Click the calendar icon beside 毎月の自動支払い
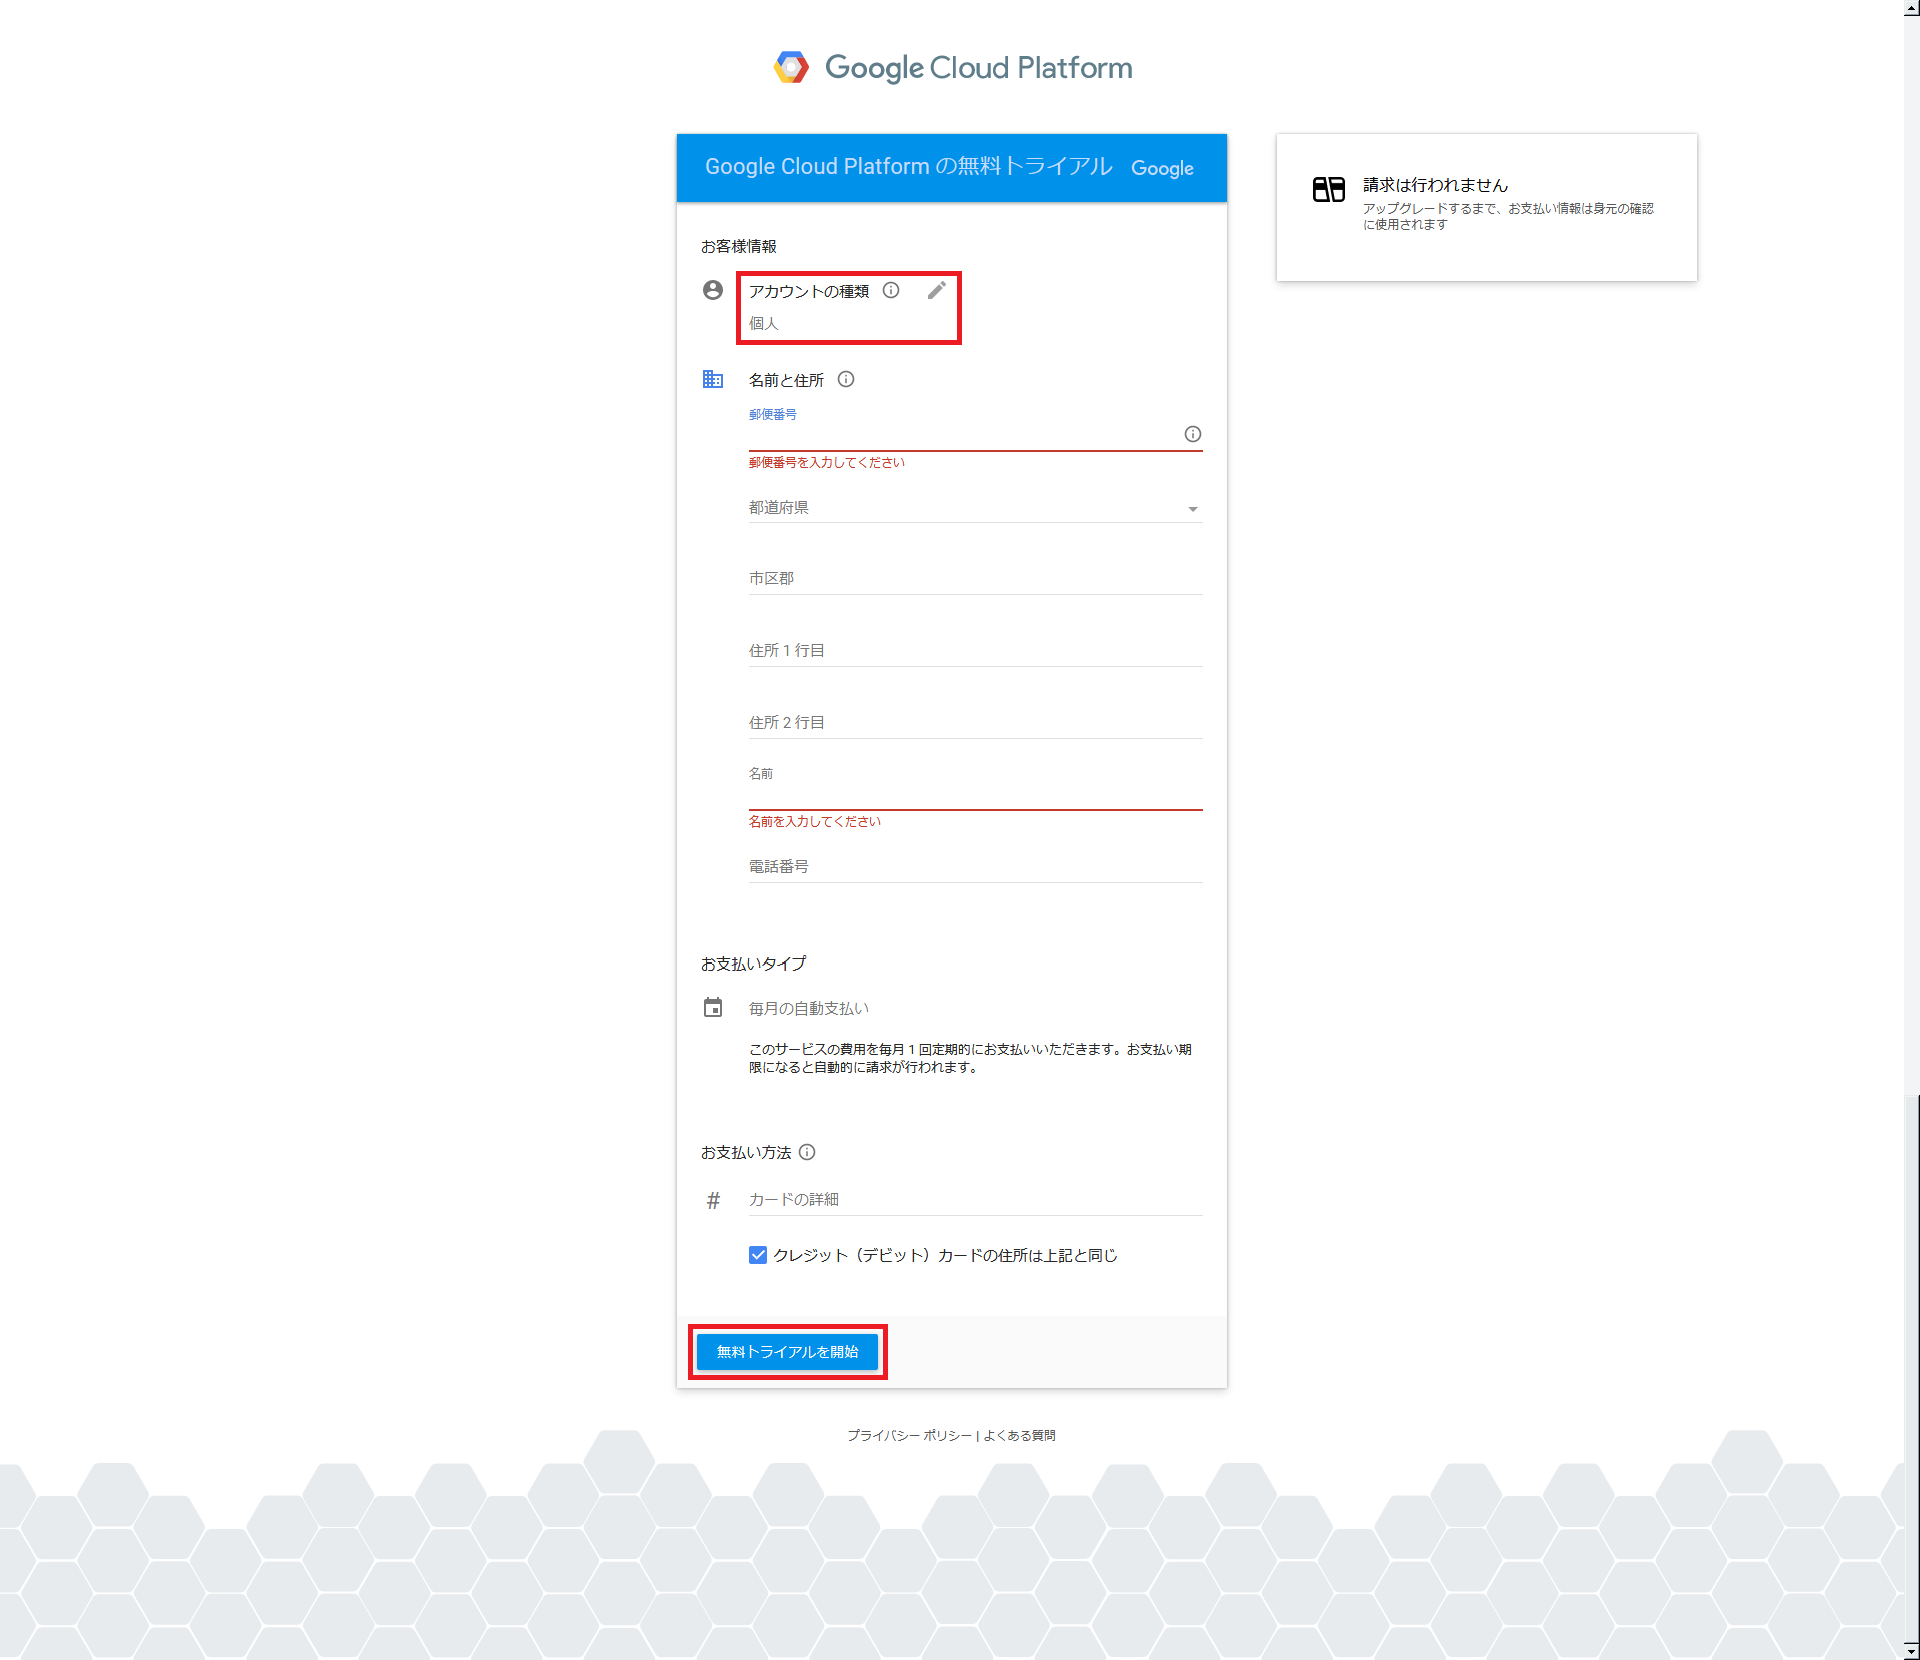 (713, 1007)
